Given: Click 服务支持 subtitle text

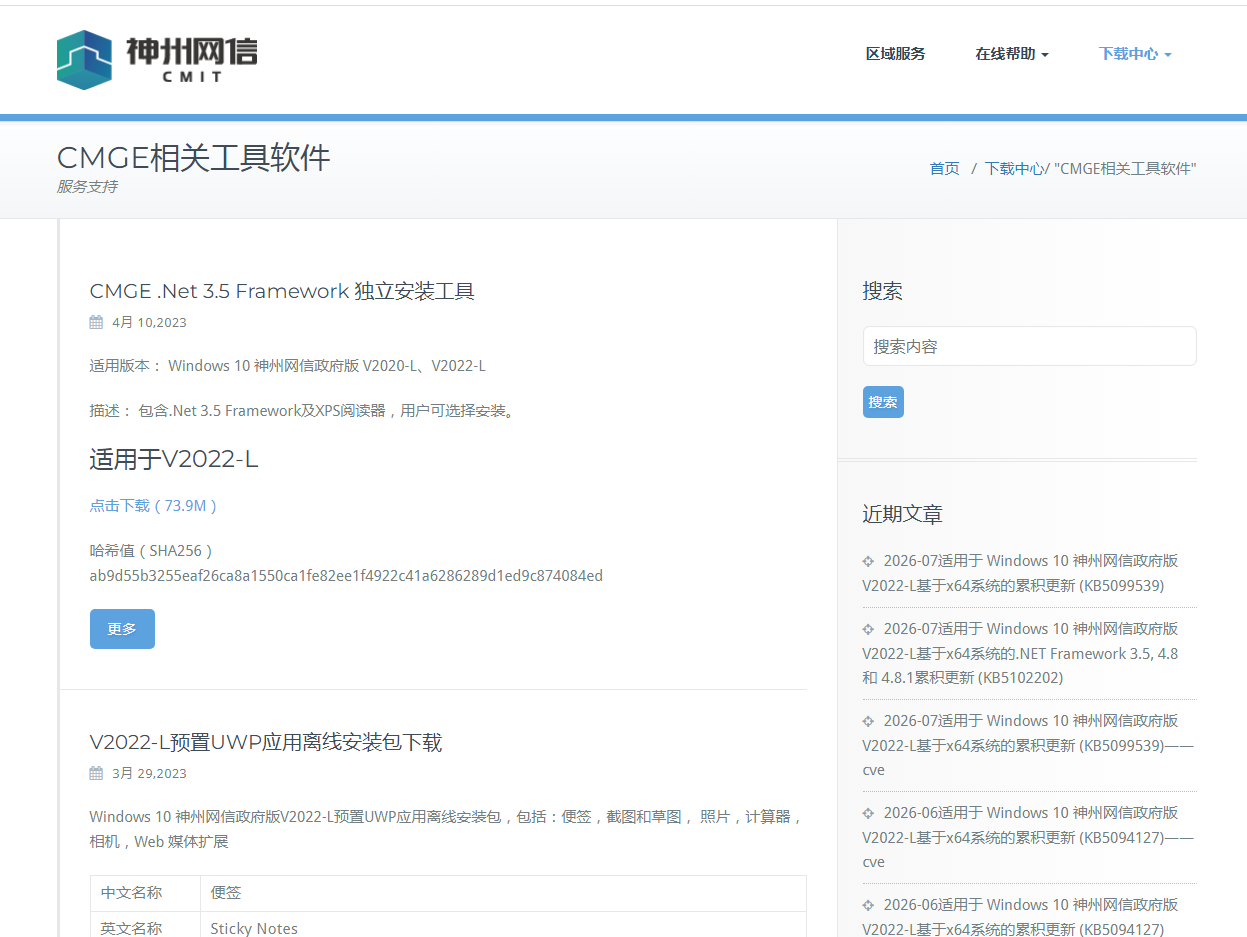Looking at the screenshot, I should point(87,187).
